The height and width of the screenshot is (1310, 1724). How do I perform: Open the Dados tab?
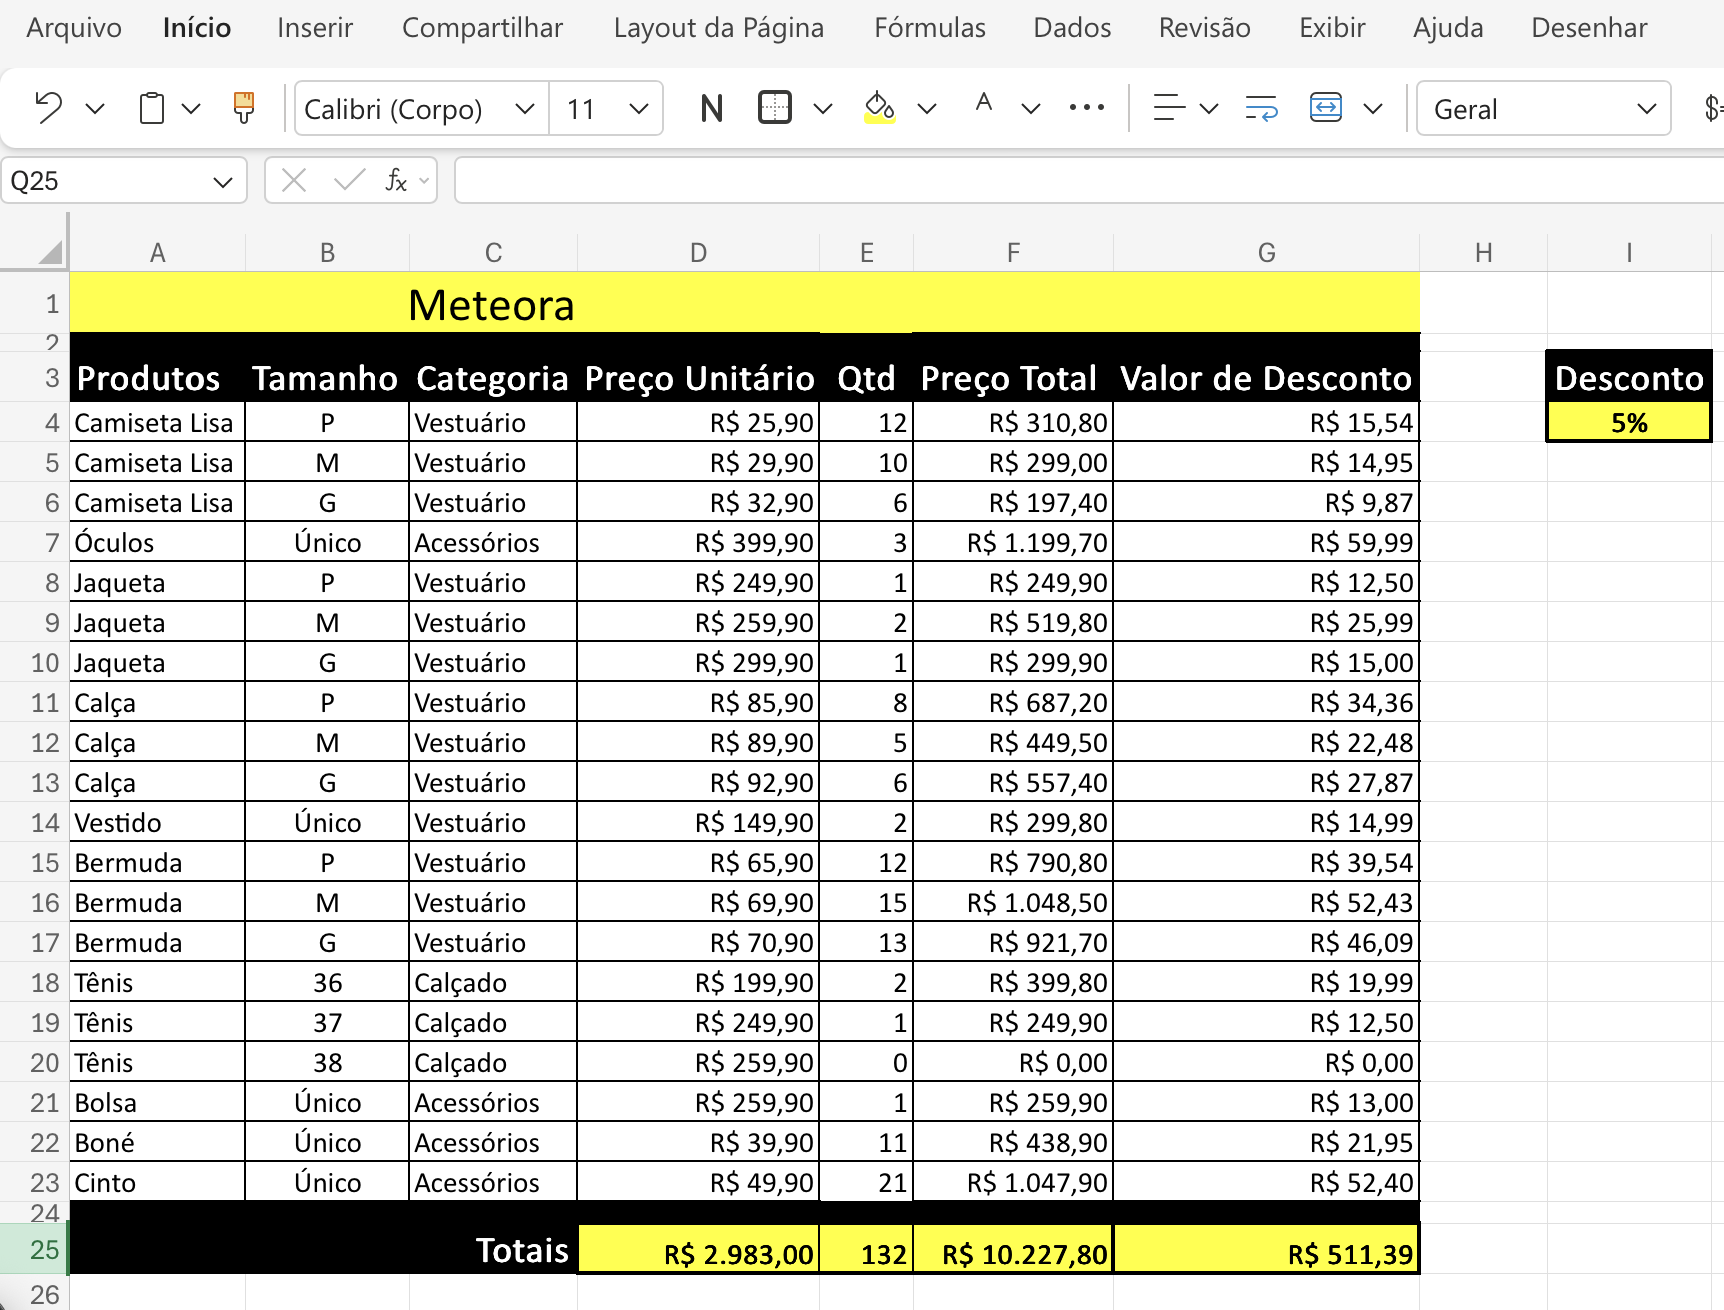pos(1072,28)
